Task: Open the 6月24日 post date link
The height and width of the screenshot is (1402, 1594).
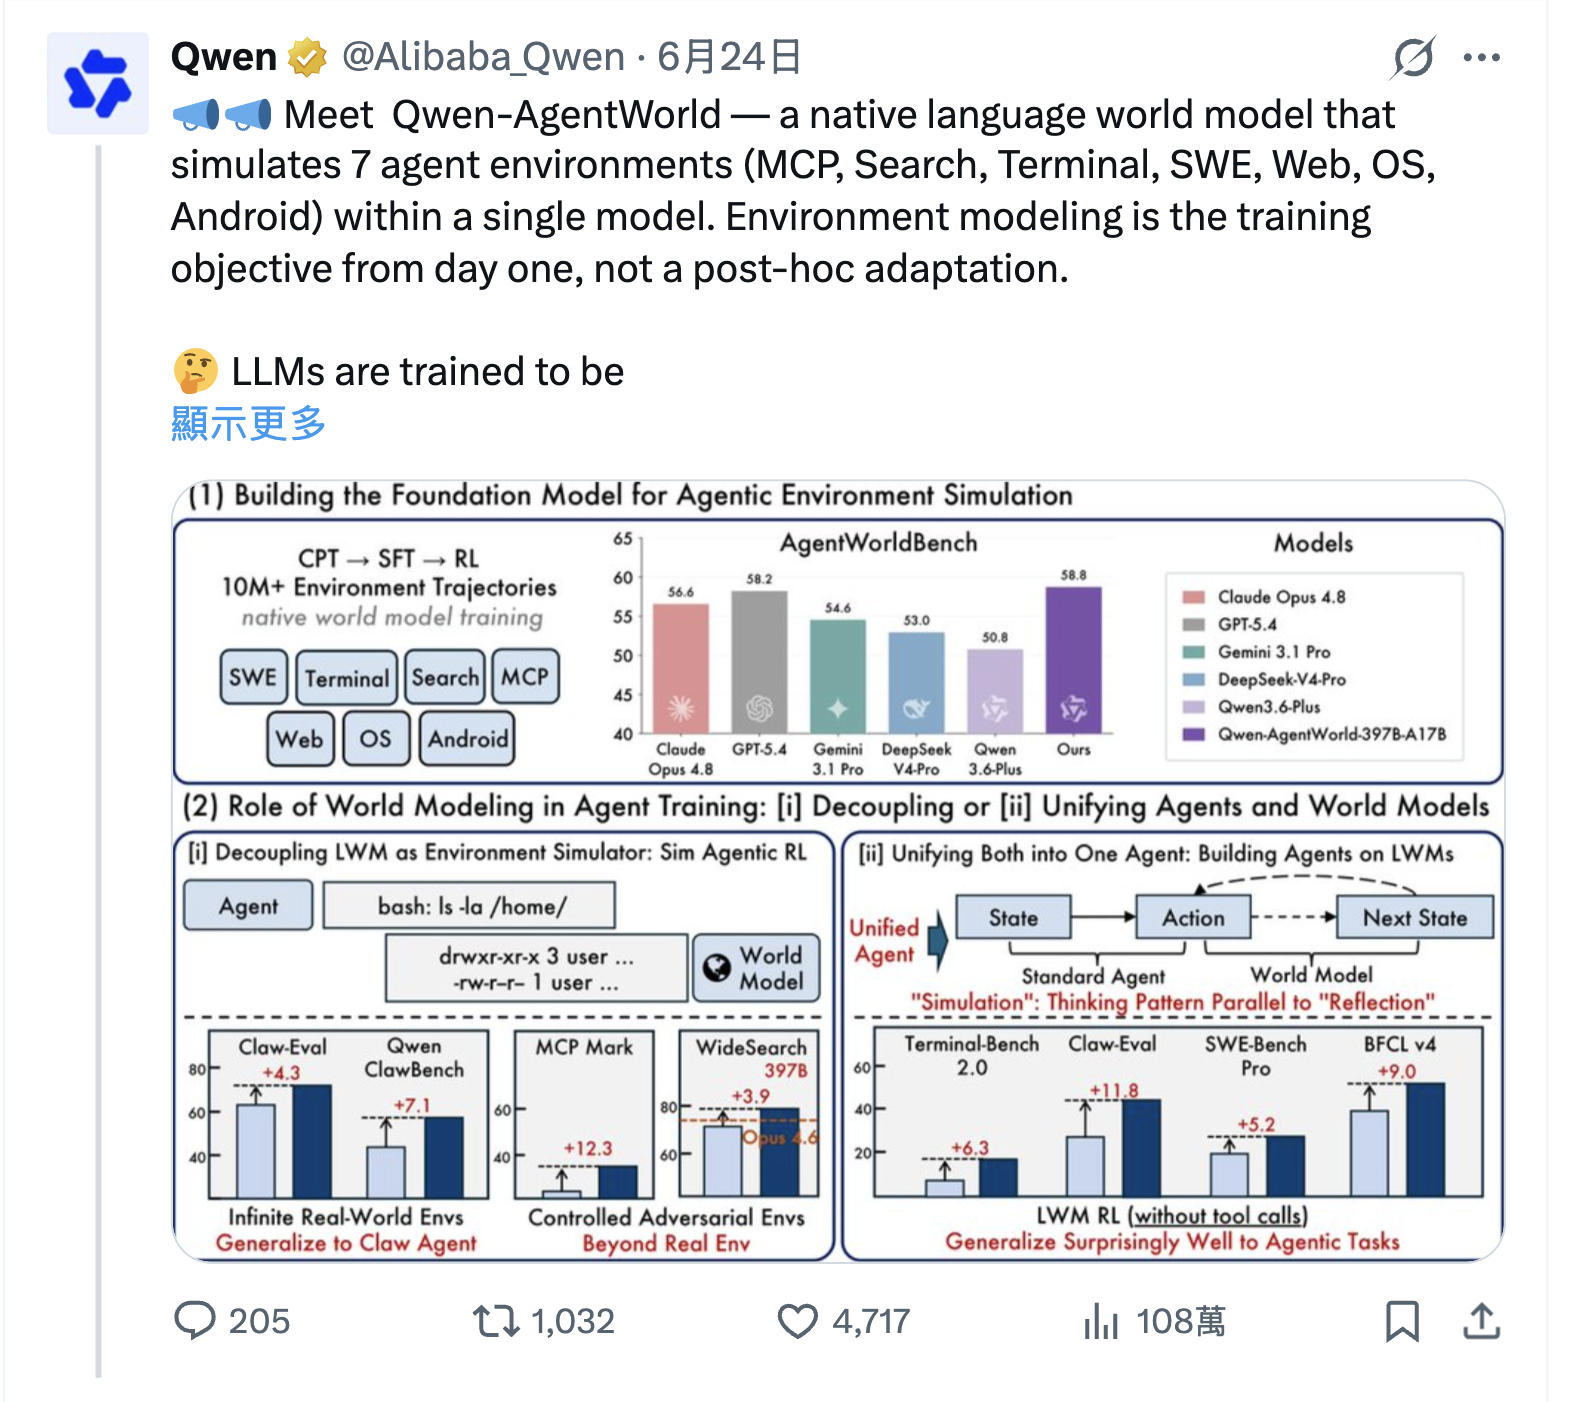Action: [x=729, y=58]
